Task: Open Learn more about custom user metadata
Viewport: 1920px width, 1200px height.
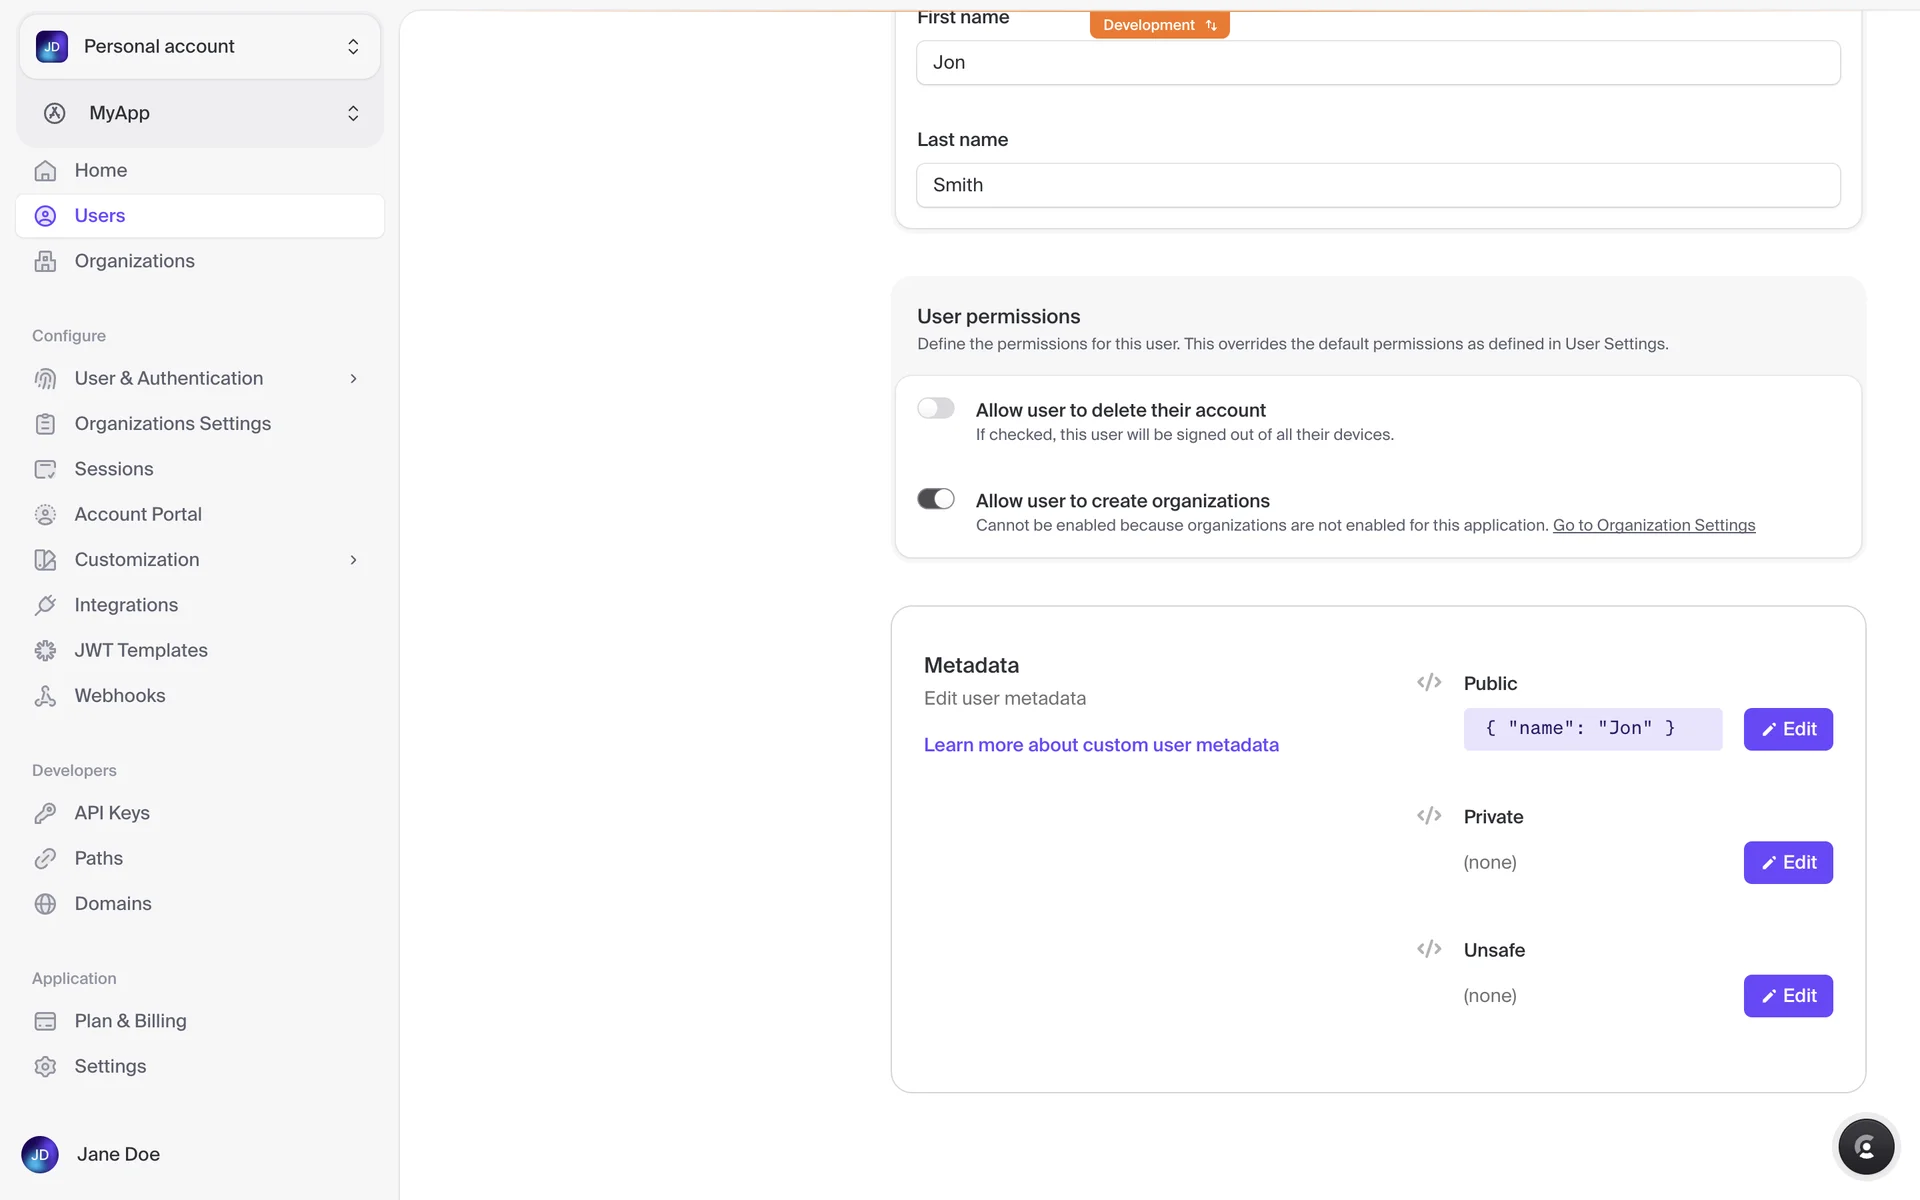Action: [1101, 745]
